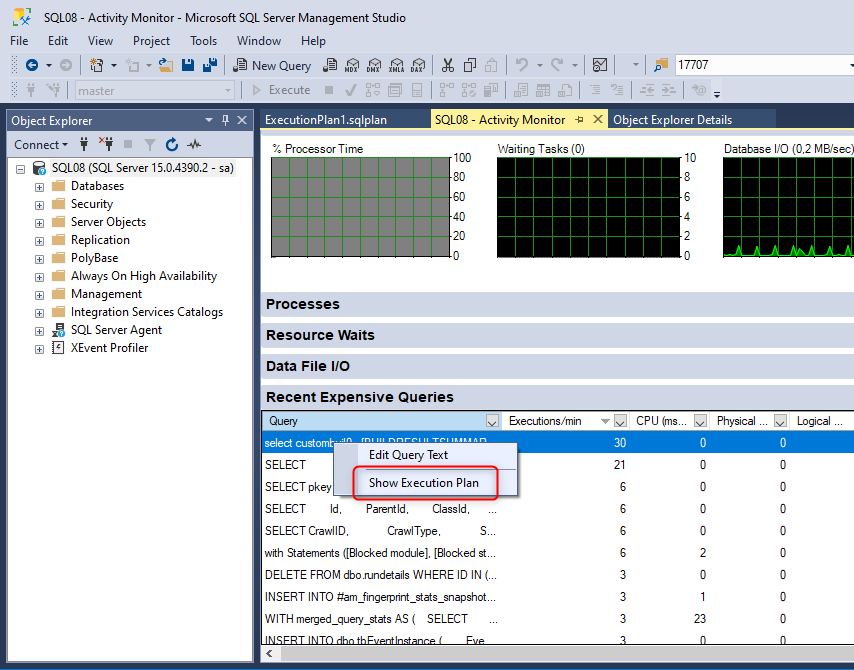
Task: Open Object Explorer window position dropdown
Action: pyautogui.click(x=209, y=120)
